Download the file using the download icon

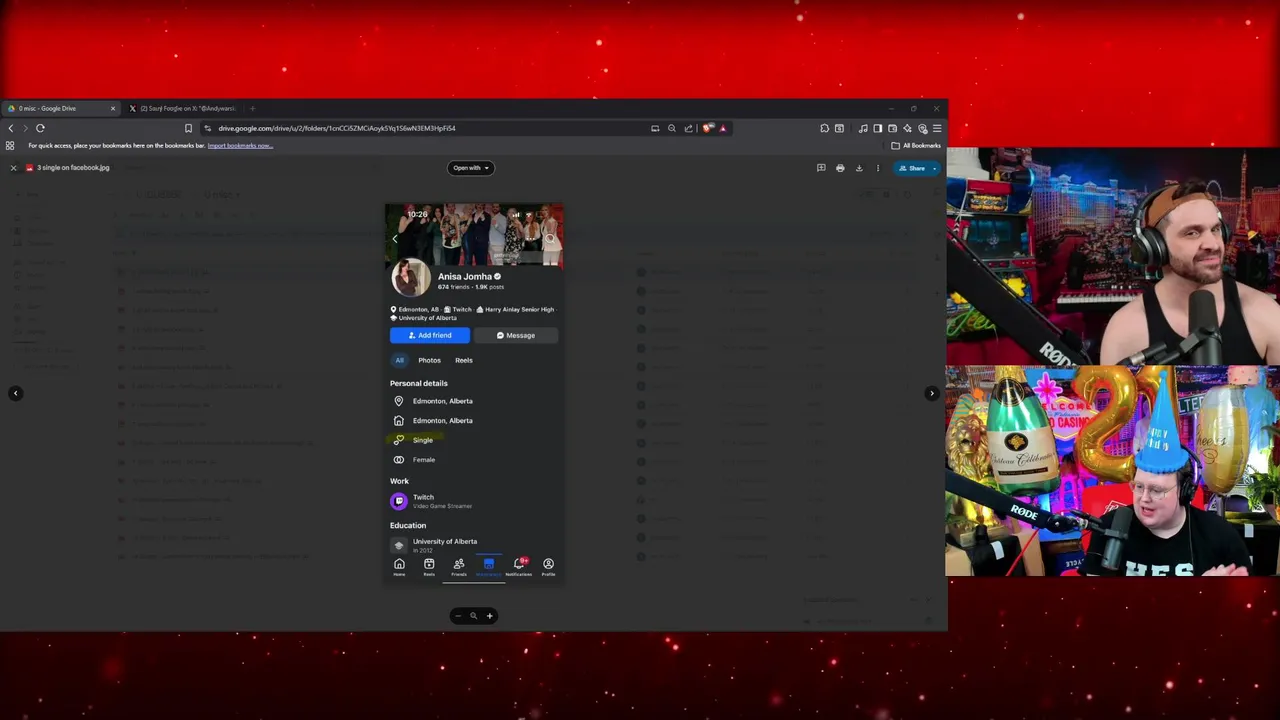(x=859, y=168)
